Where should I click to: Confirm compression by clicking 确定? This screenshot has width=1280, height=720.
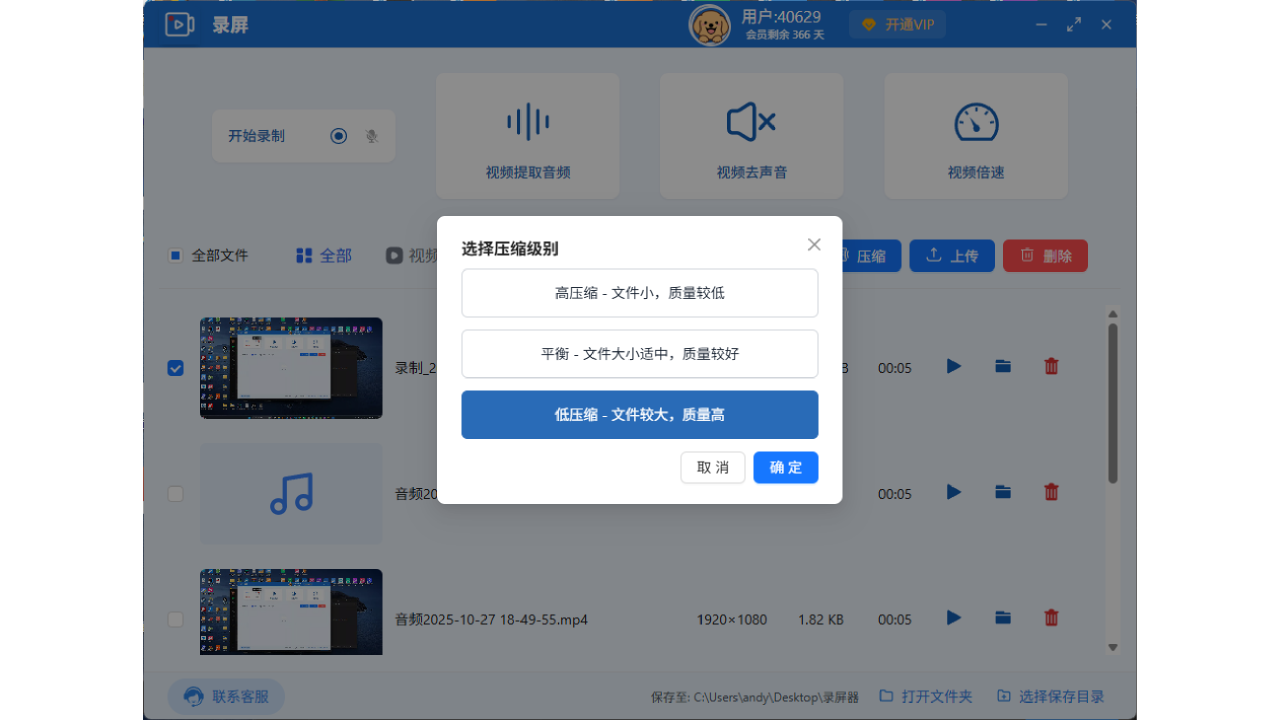pos(785,467)
